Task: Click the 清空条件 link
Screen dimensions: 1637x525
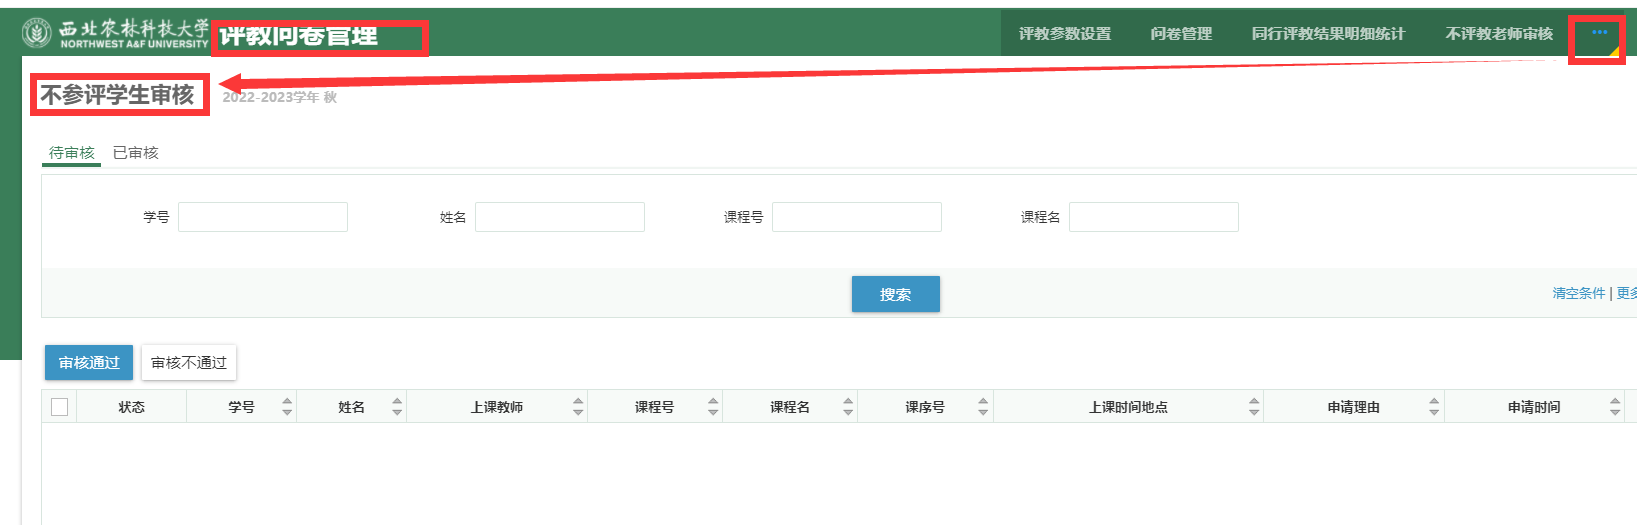Action: (x=1578, y=293)
